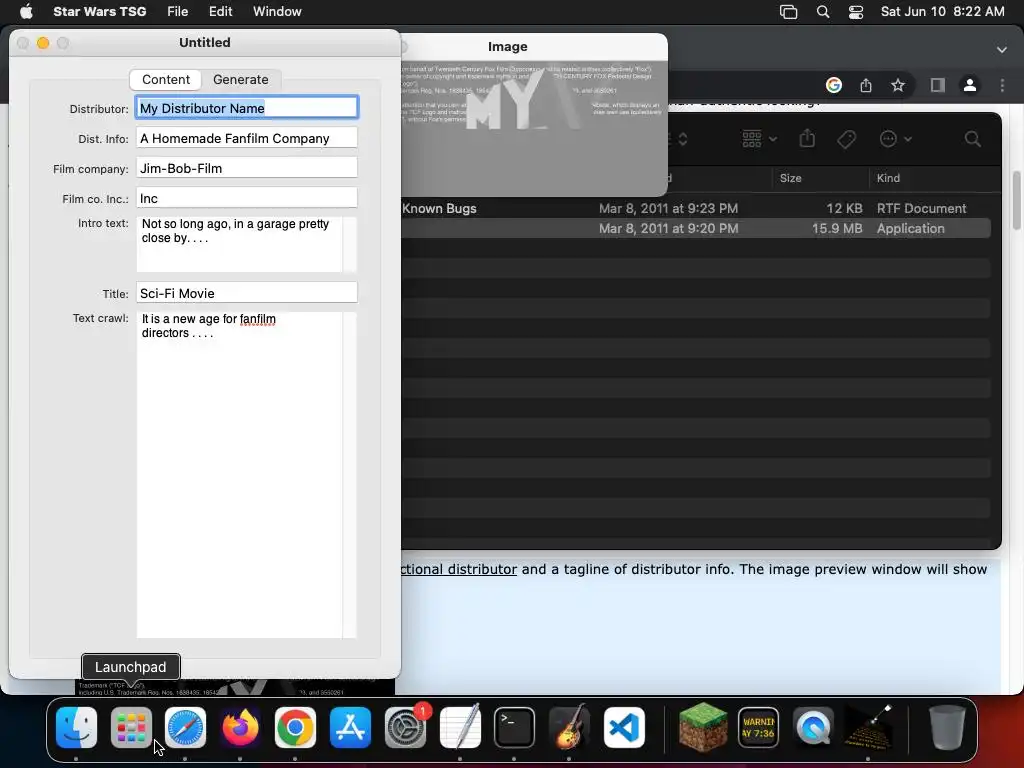Select the Known Bugs file row
Screen dimensions: 1024x768
(696, 208)
